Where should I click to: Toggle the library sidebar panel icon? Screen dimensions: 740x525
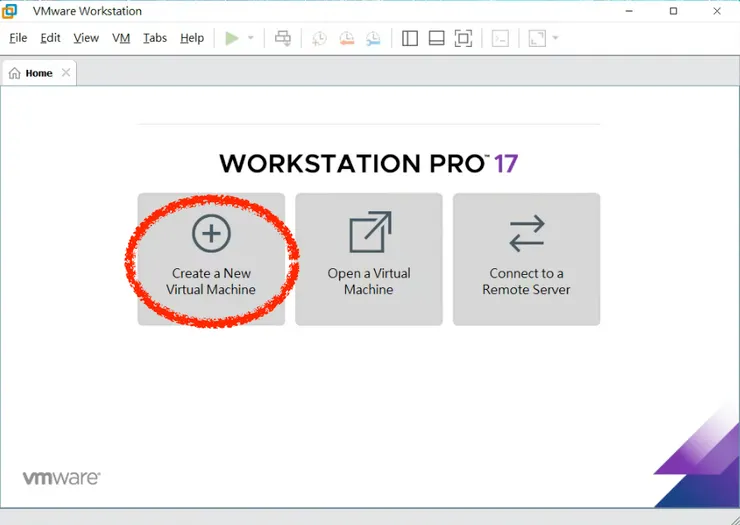410,38
